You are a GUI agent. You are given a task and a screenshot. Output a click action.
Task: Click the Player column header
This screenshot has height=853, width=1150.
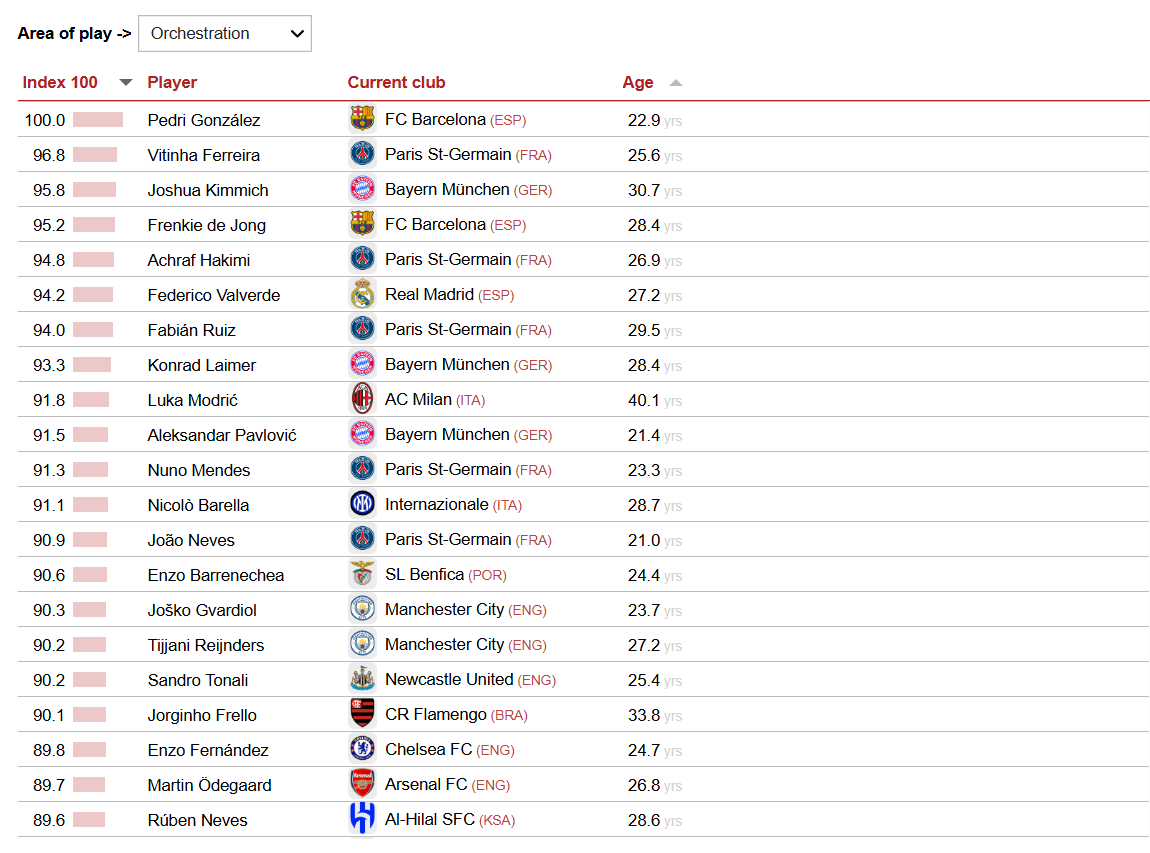[x=172, y=82]
